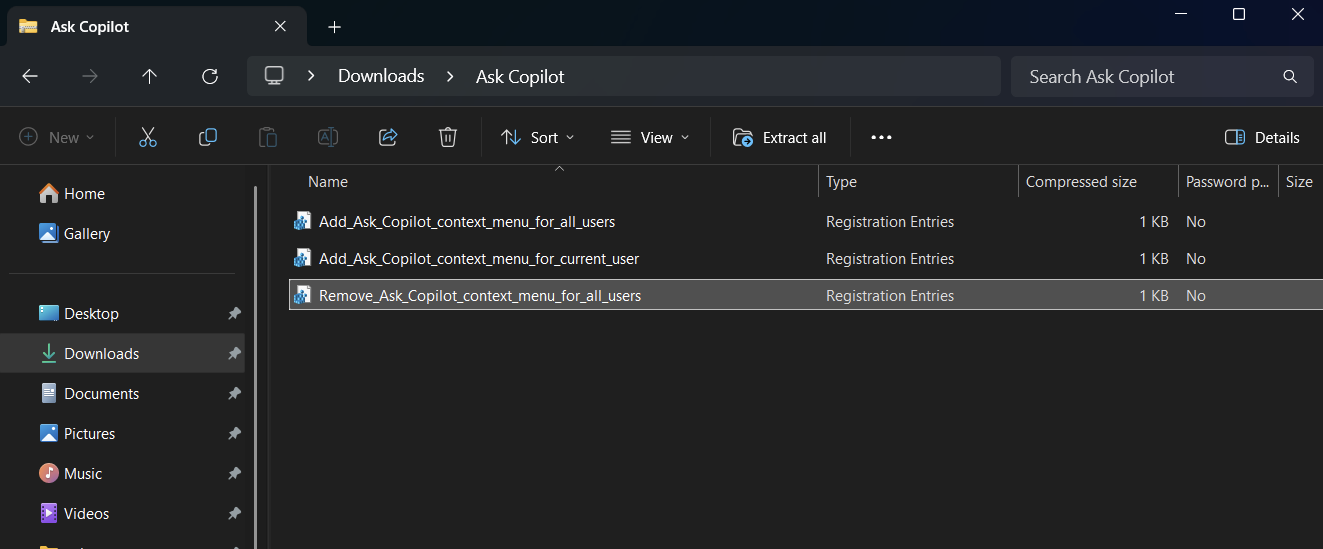Click the pin icon beside Videos
Screen dimensions: 1323x549
pyautogui.click(x=234, y=514)
